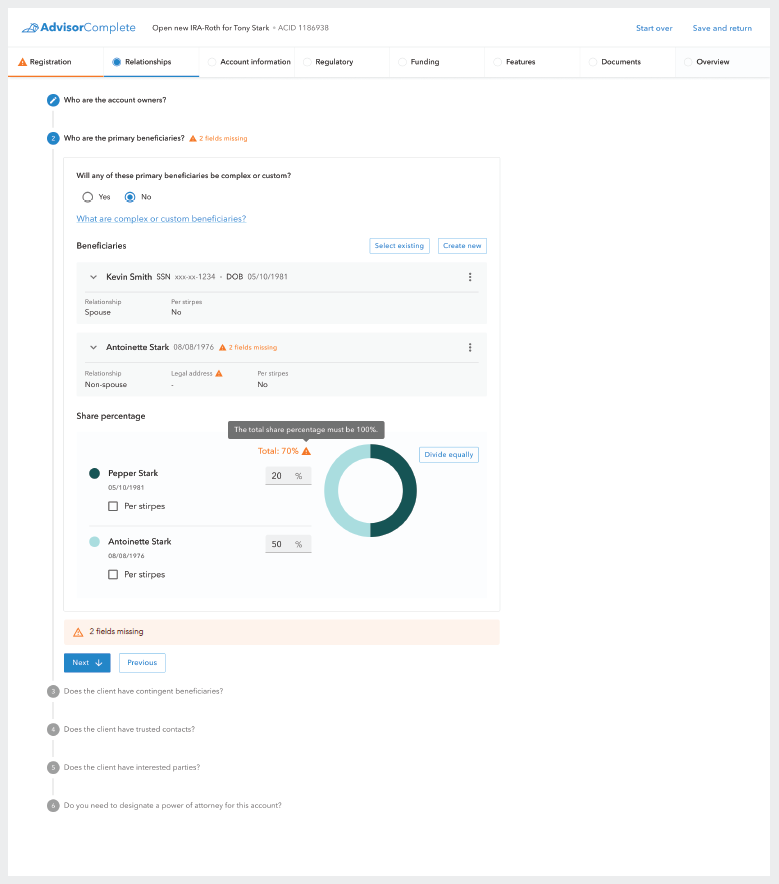Click the AdvisorComplete logo
This screenshot has height=884, width=779.
(x=78, y=28)
